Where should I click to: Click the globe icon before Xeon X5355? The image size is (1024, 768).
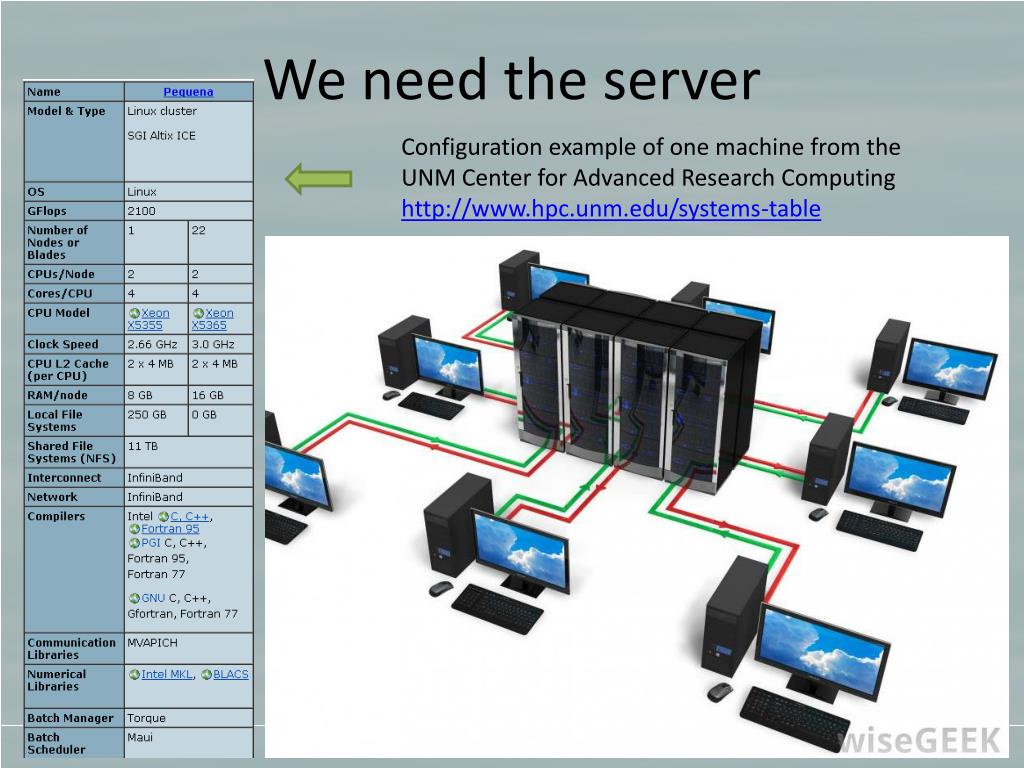[x=134, y=313]
